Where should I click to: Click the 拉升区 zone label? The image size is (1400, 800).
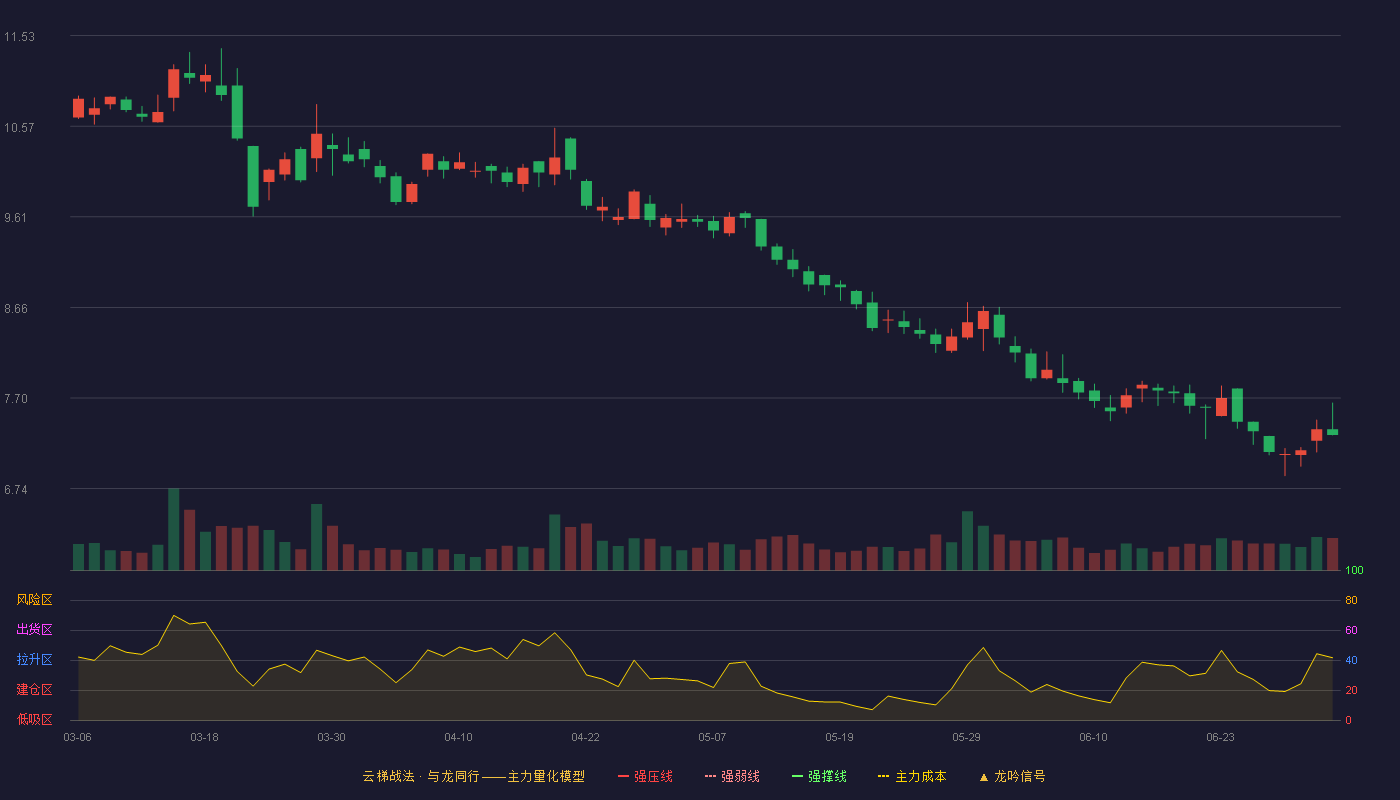click(34, 660)
